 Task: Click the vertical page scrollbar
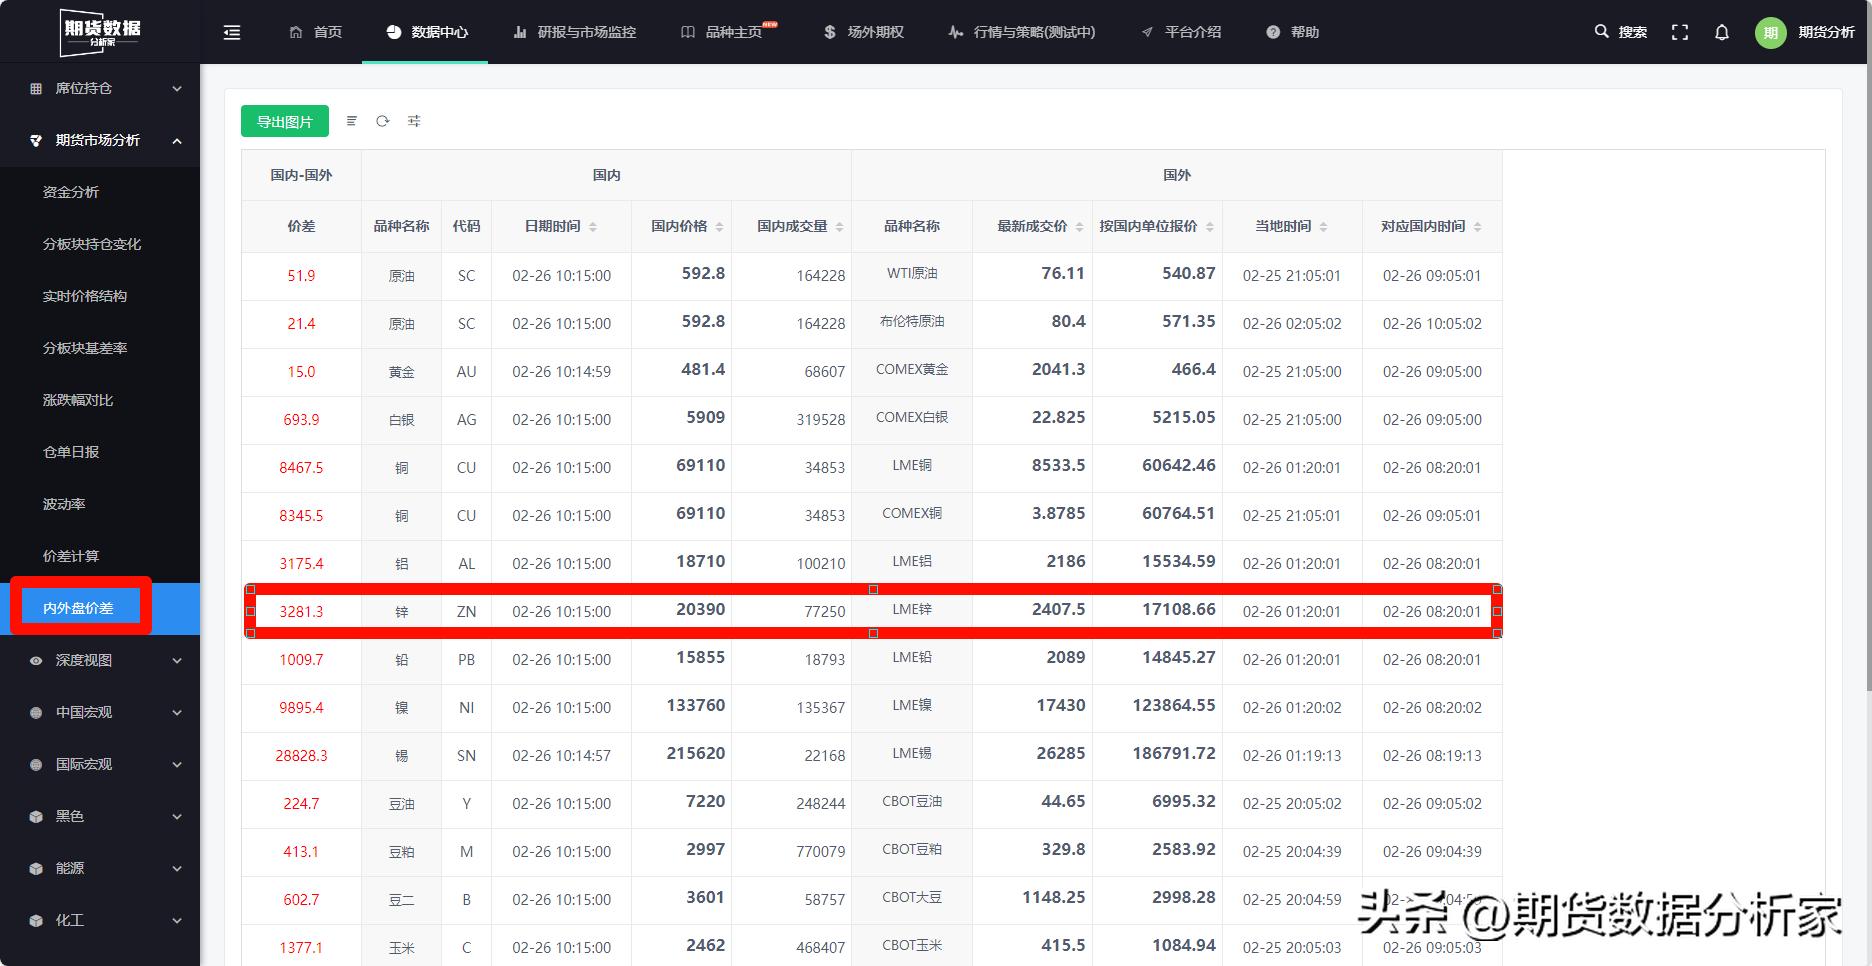pyautogui.click(x=1866, y=380)
